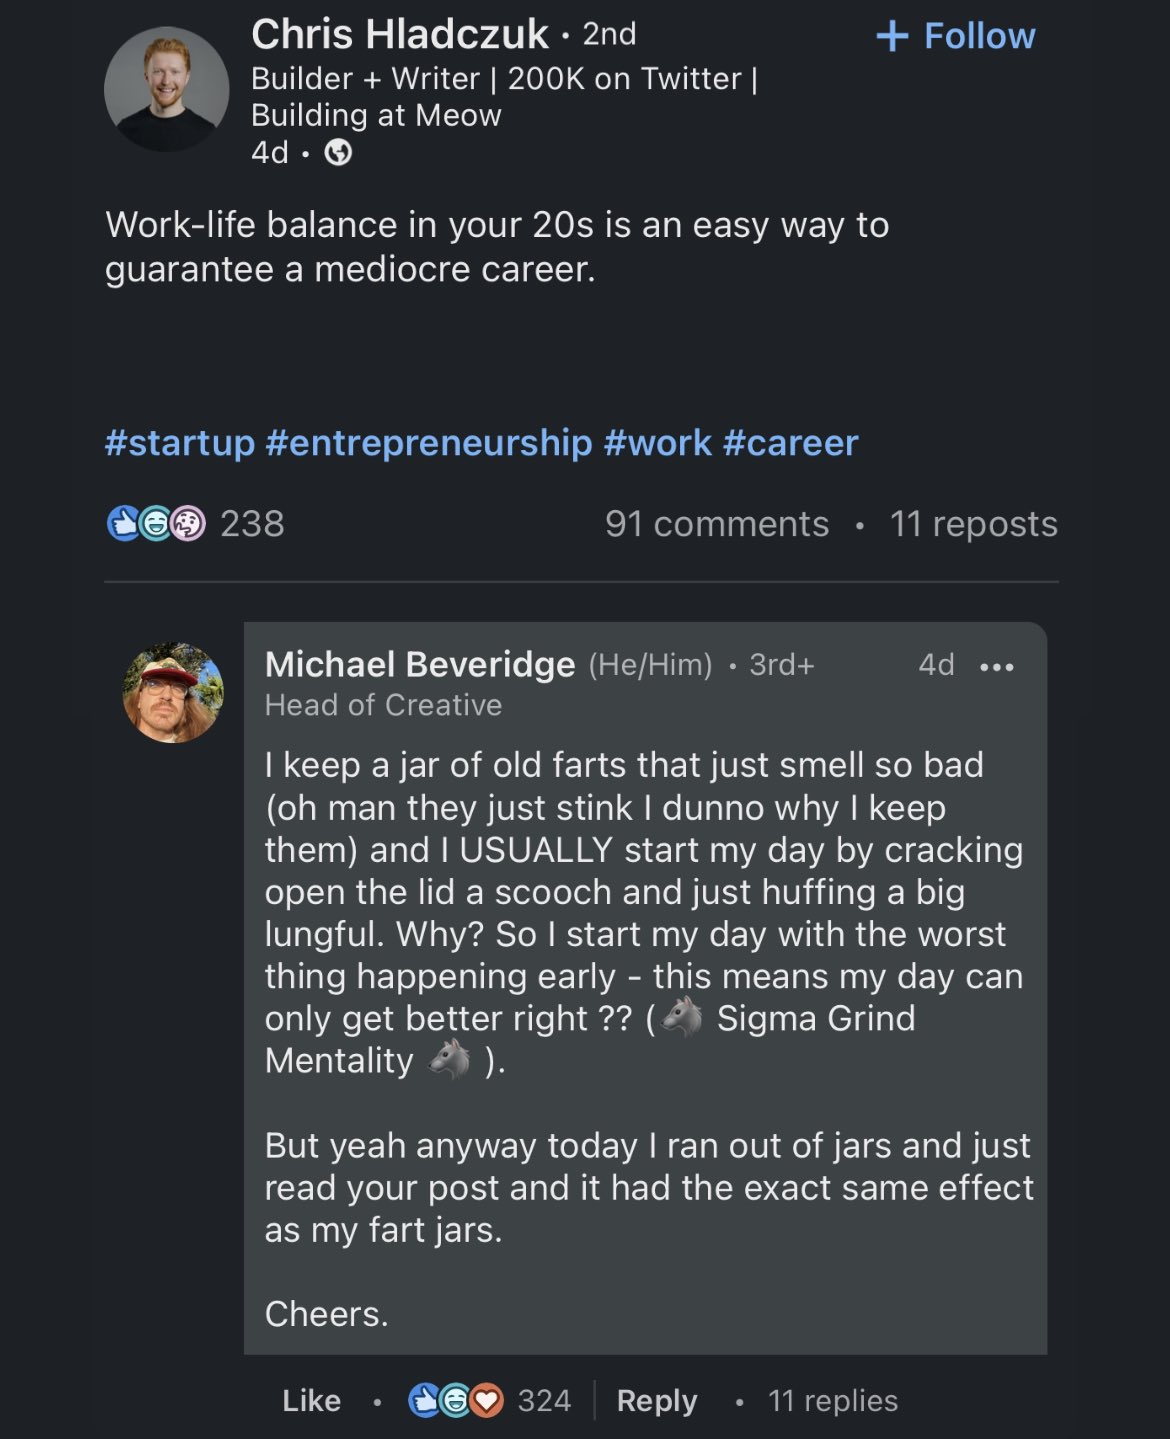1170x1439 pixels.
Task: Click the post's reaction emoji cluster
Action: coord(156,524)
